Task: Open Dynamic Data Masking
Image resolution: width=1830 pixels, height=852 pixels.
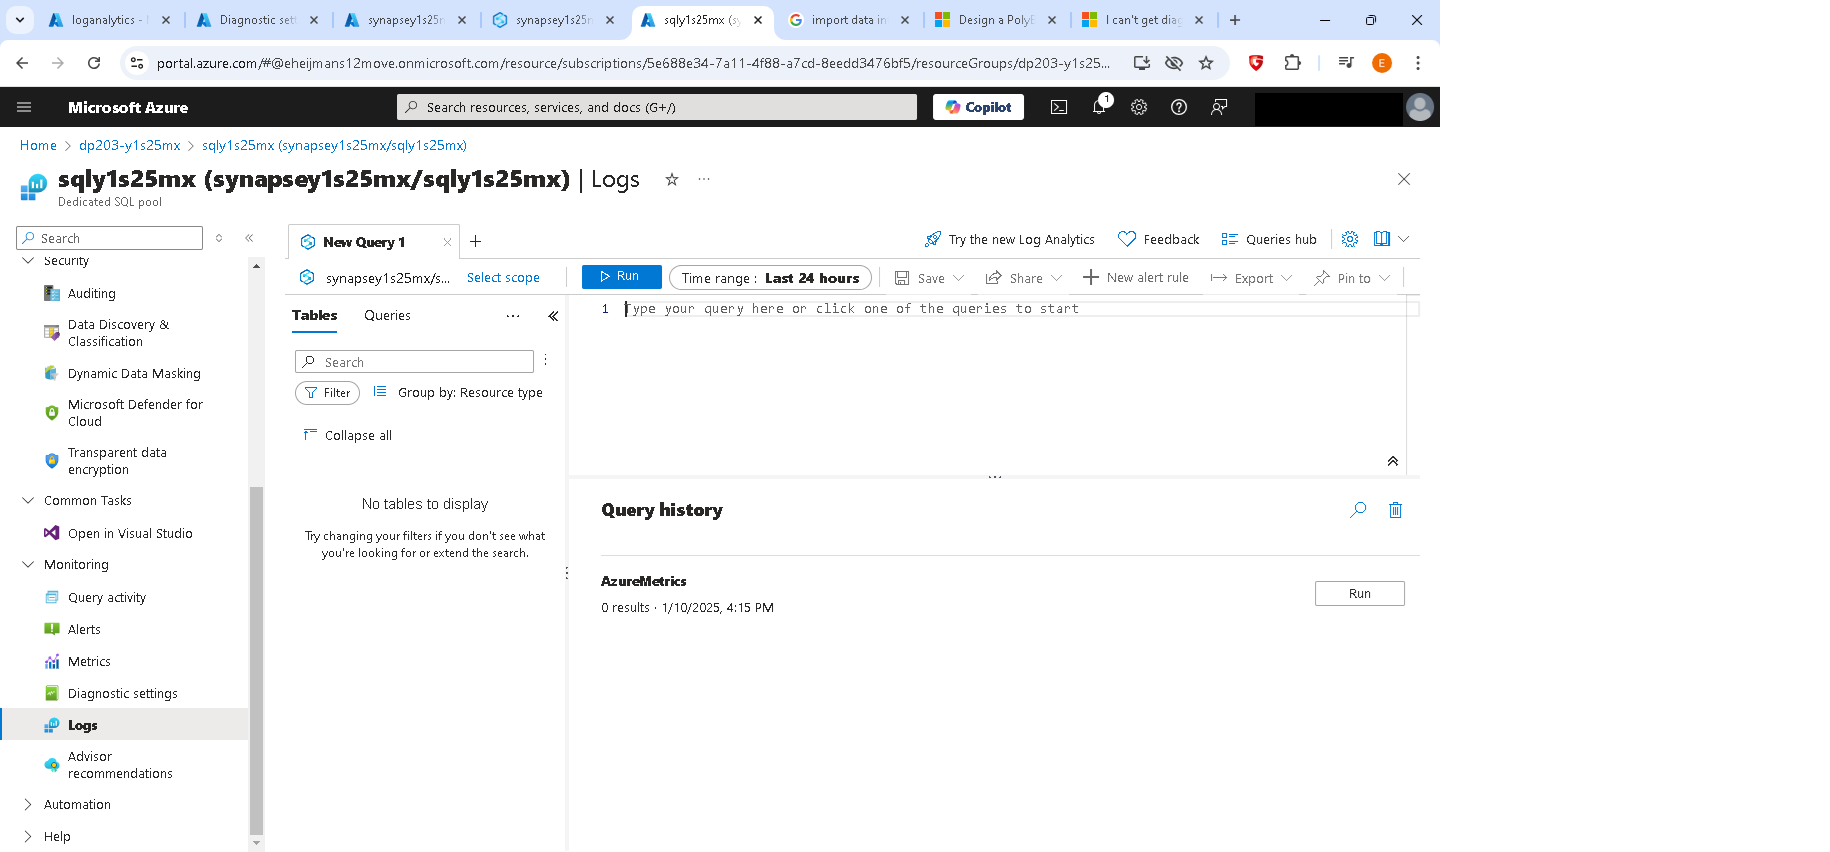Action: click(134, 373)
